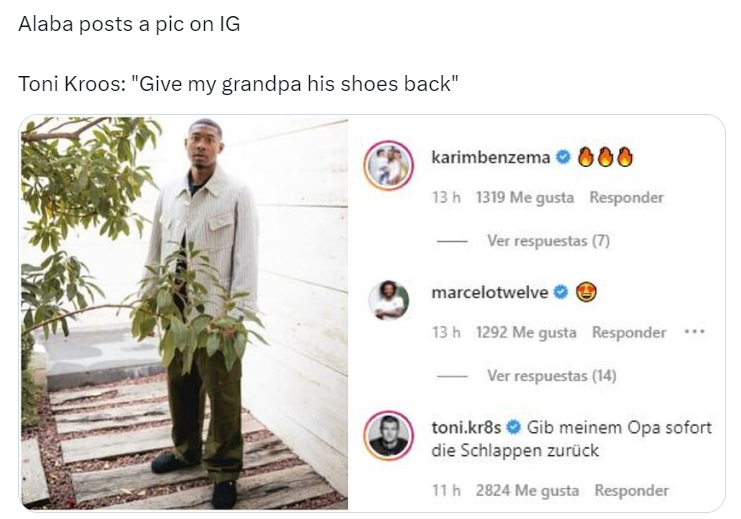Open more options on marcelotwelve's comment

pyautogui.click(x=695, y=332)
